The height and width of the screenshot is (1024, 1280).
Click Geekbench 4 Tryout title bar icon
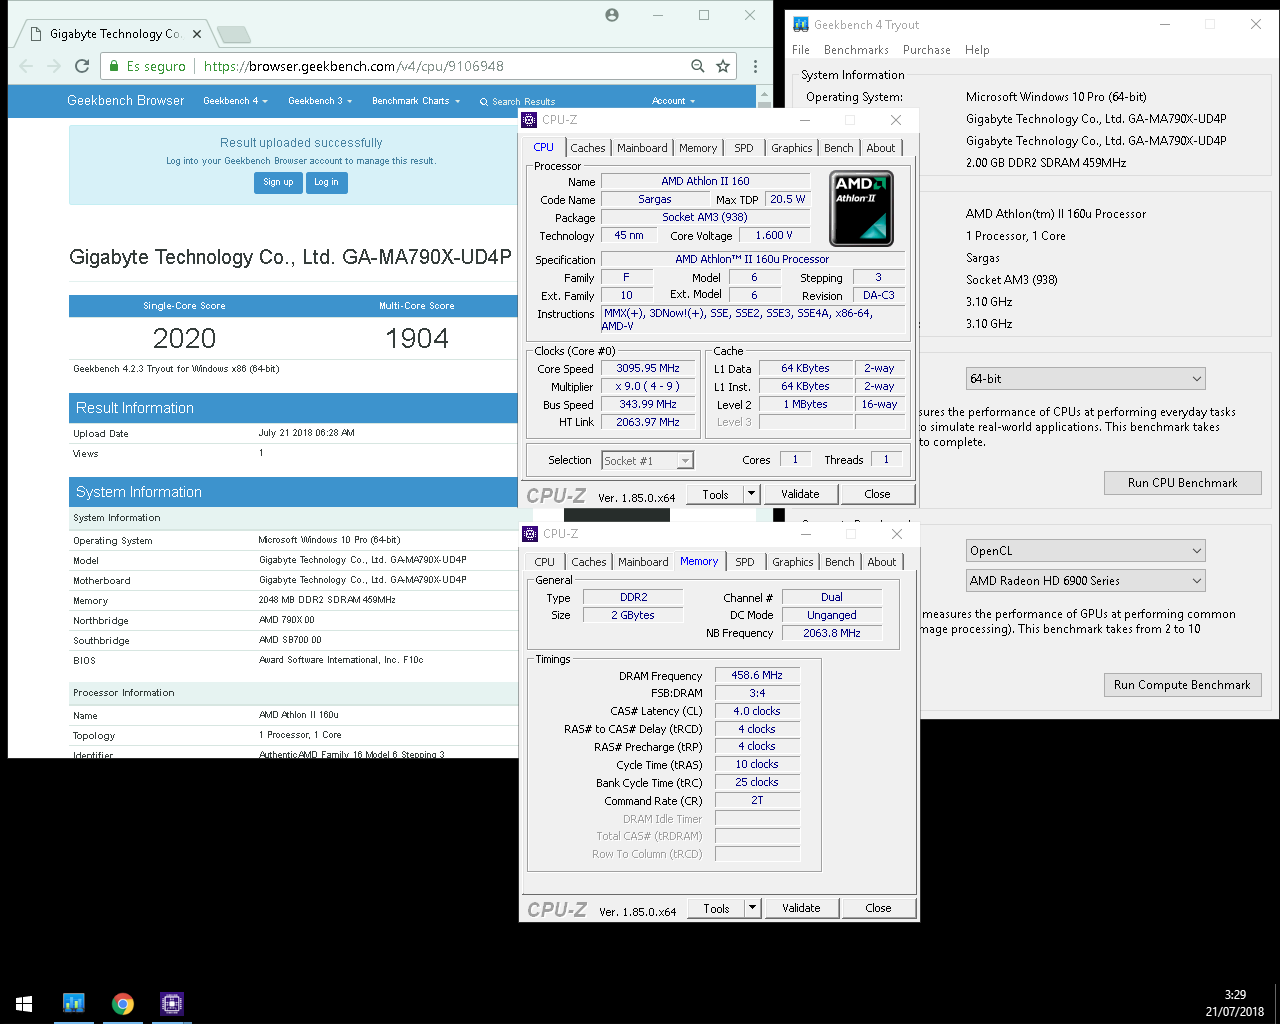(800, 24)
